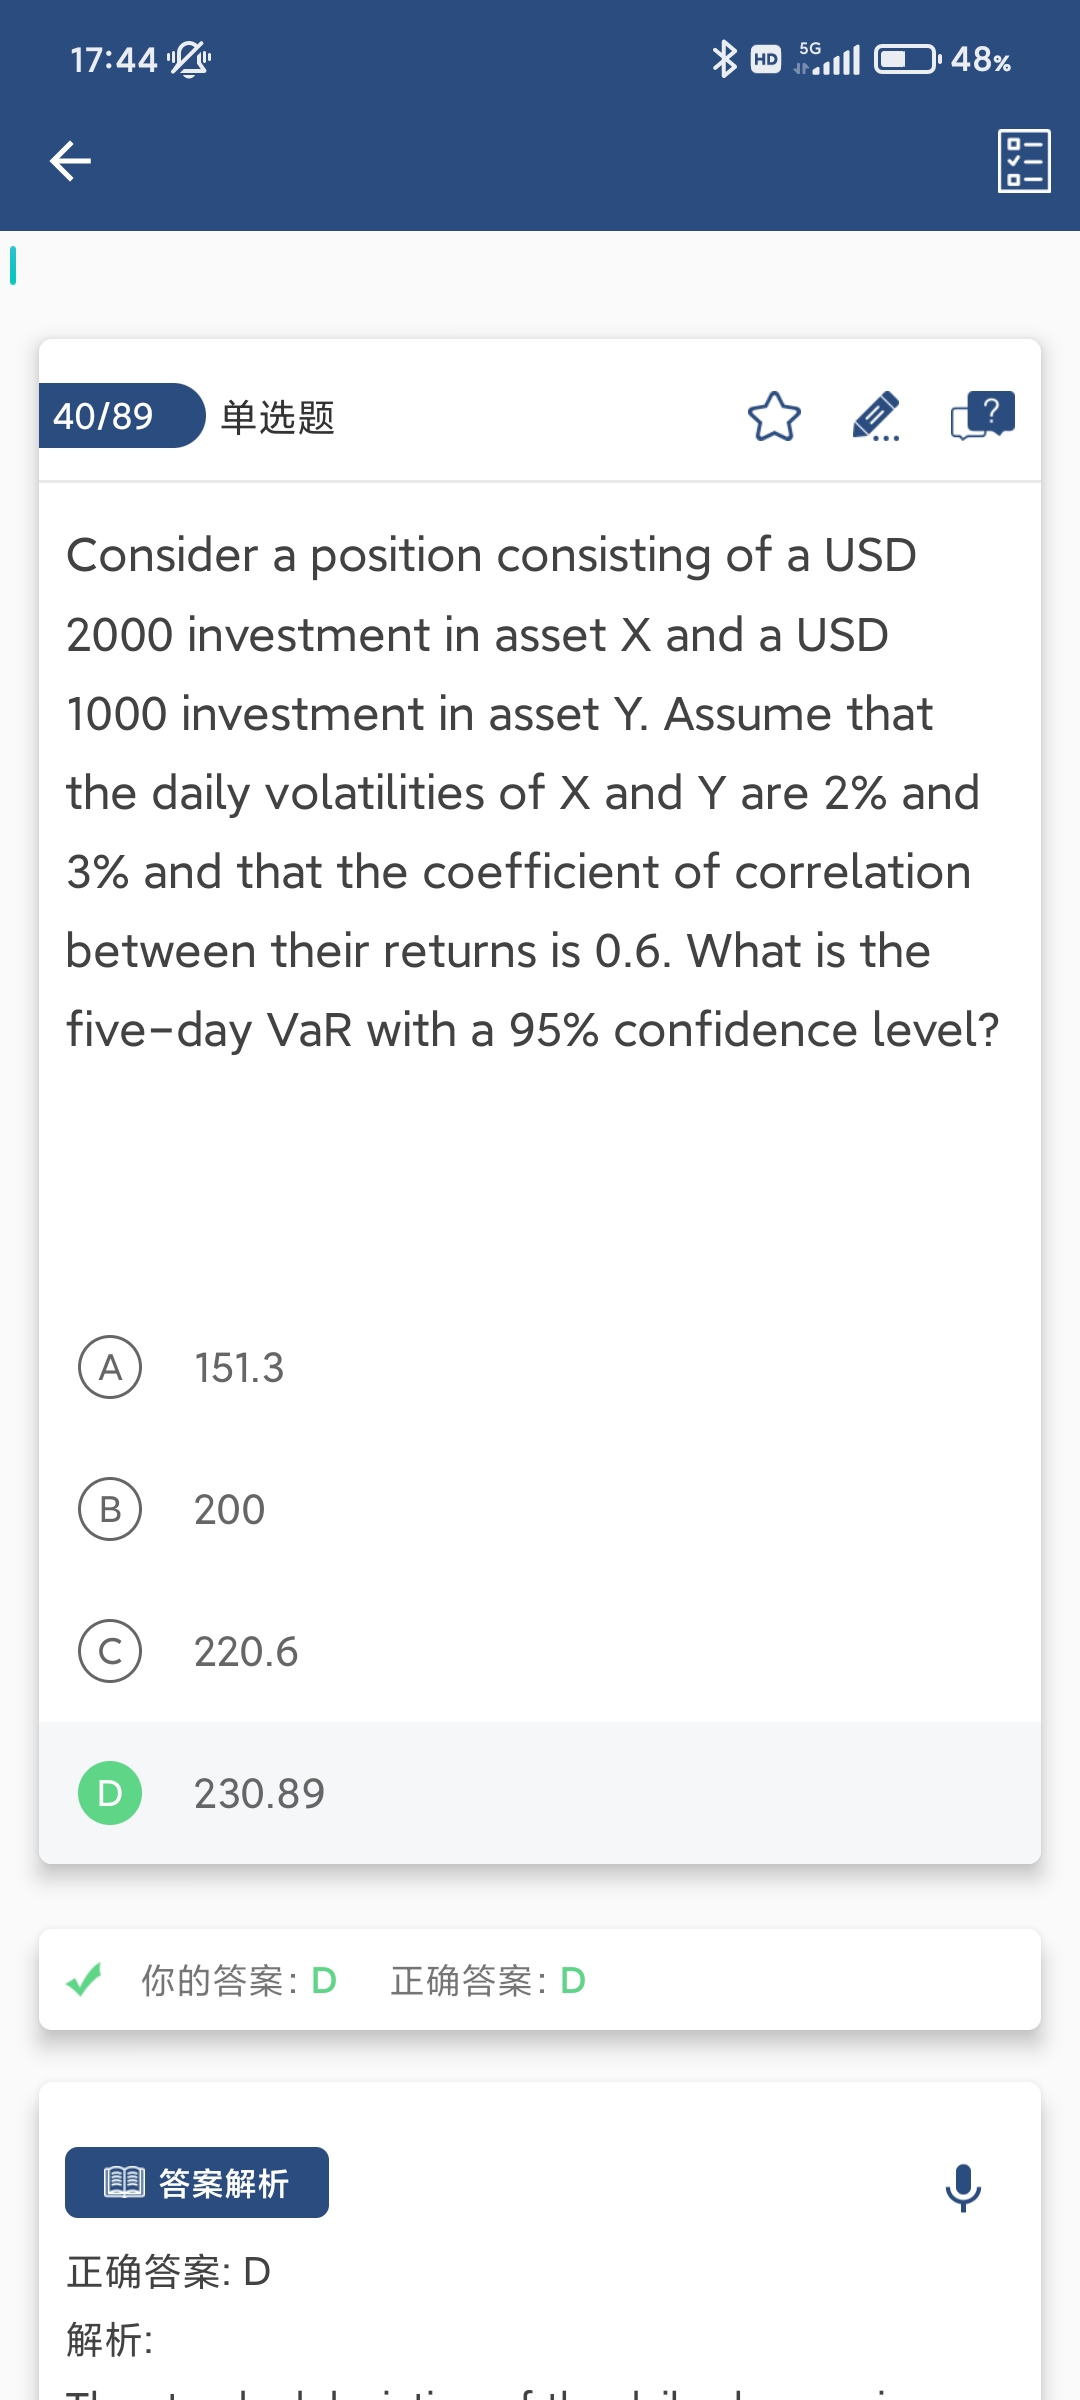The width and height of the screenshot is (1080, 2400).
Task: Open the question feedback bubble icon
Action: (x=982, y=416)
